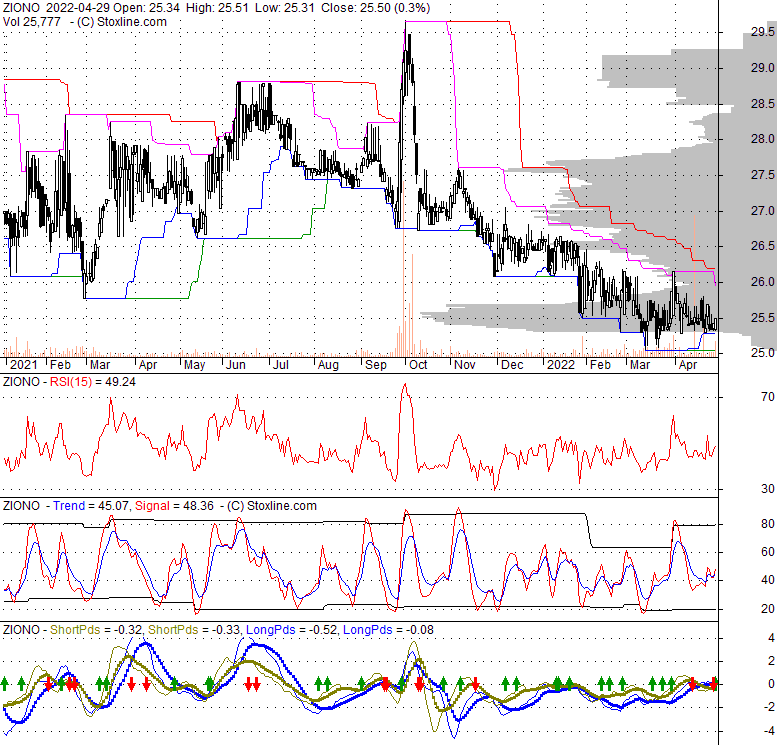This screenshot has height=746, width=778.
Task: Click the 20 level on Trend panel
Action: (768, 609)
